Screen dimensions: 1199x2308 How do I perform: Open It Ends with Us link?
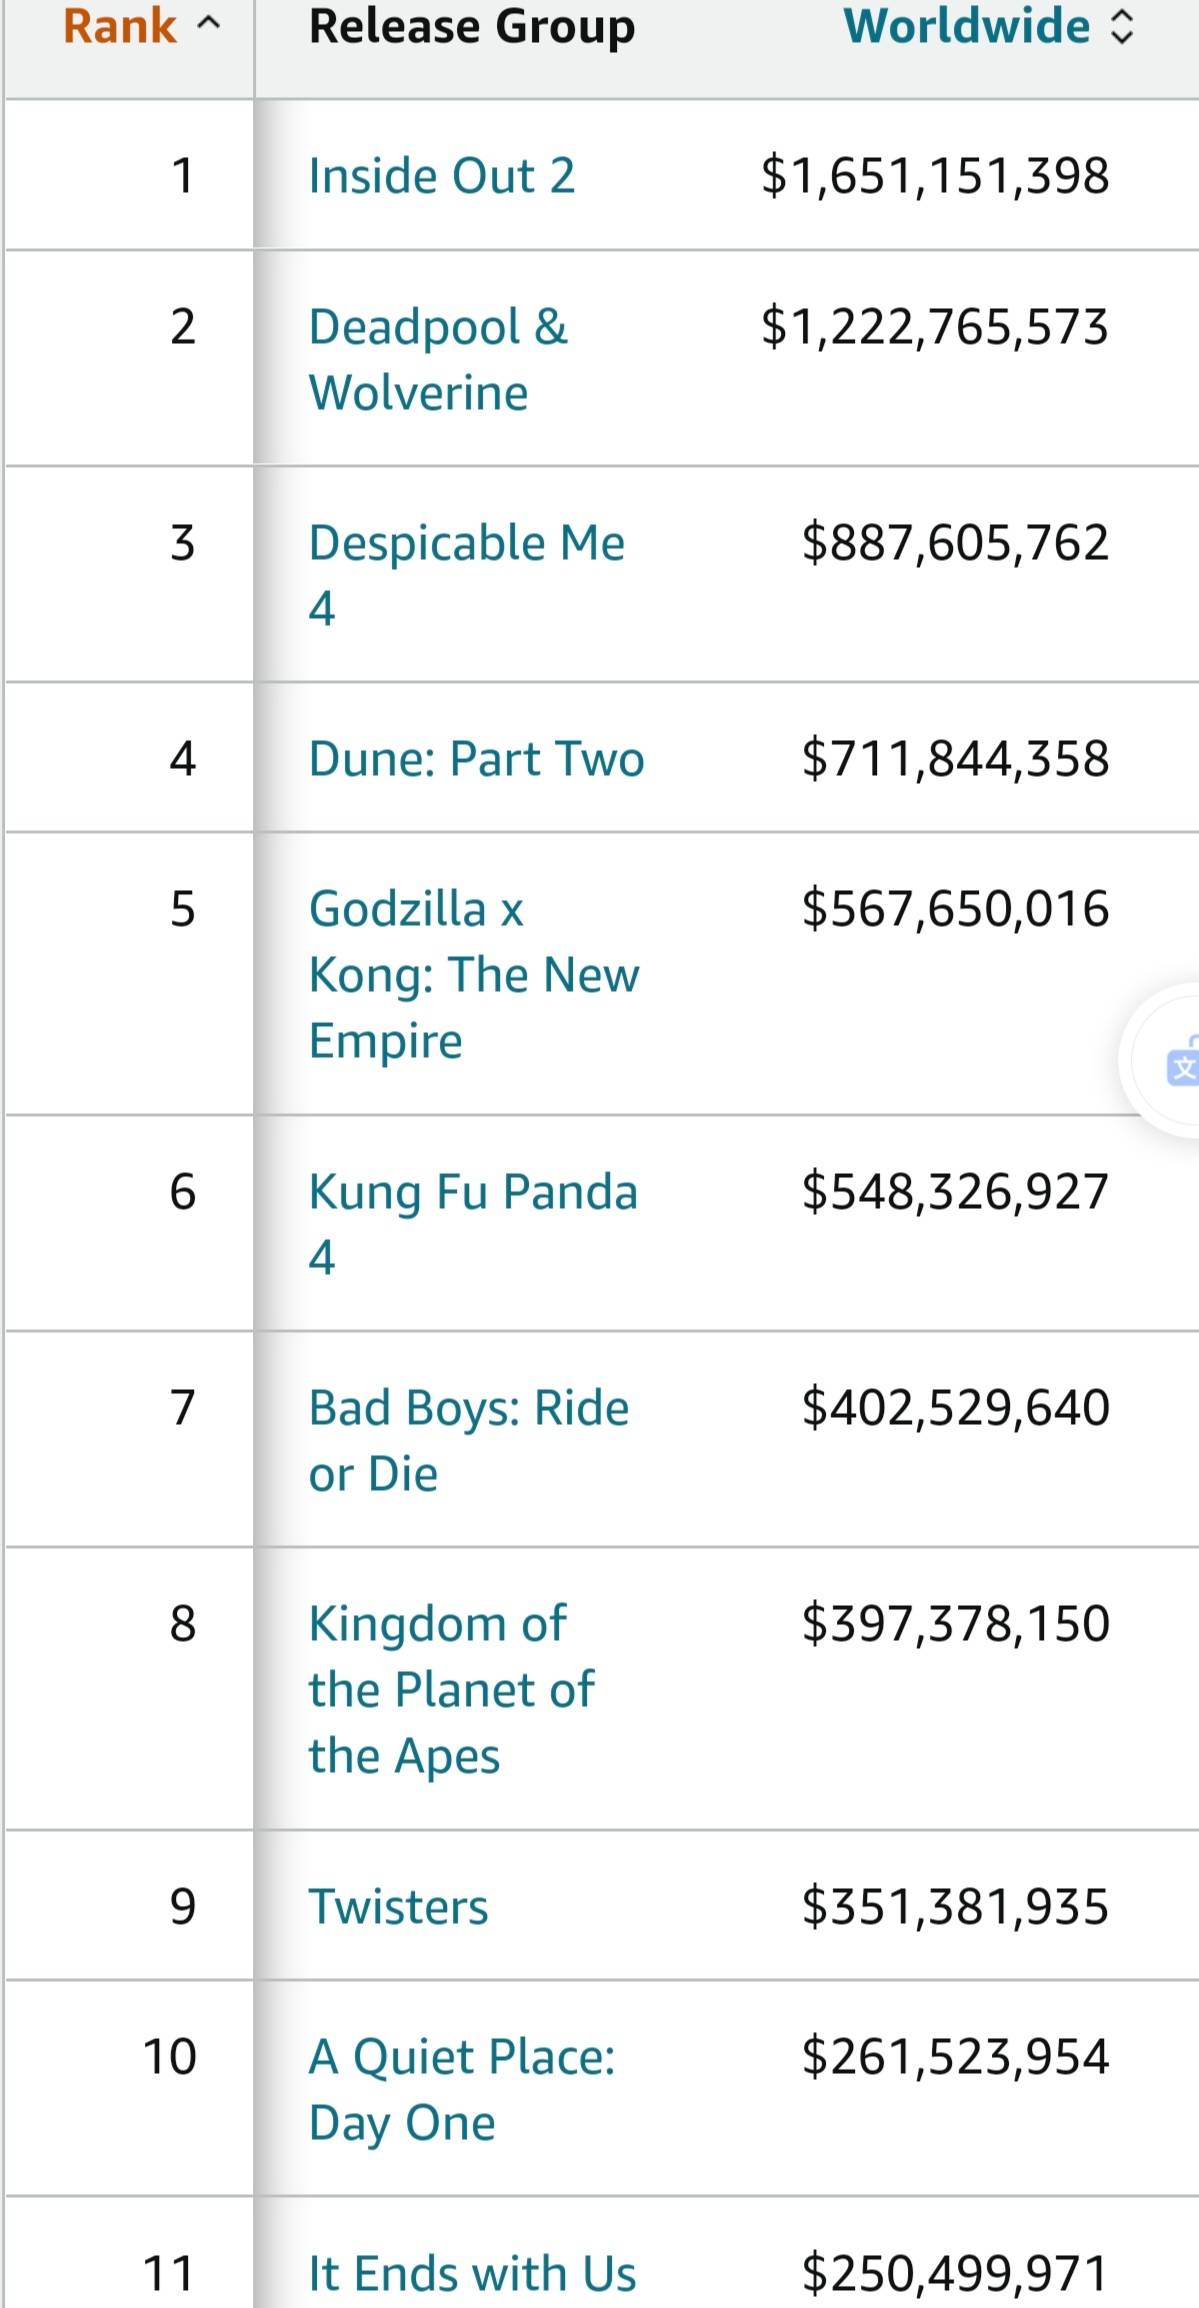(x=472, y=2273)
